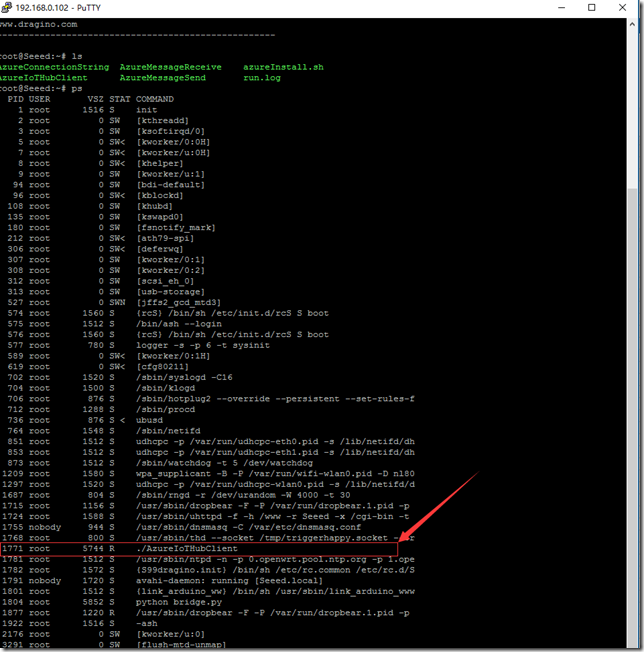Open the PuTTY window system menu icon
The height and width of the screenshot is (652, 644).
point(7,7)
